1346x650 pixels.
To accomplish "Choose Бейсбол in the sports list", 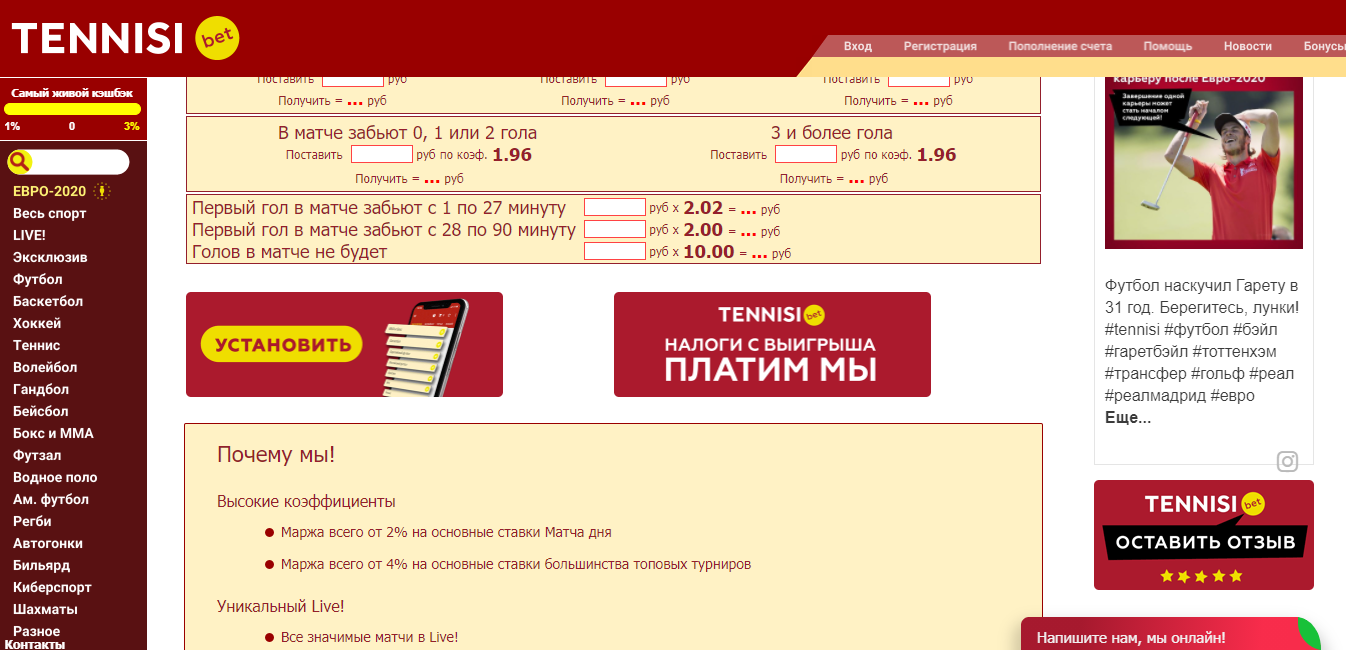I will [41, 411].
